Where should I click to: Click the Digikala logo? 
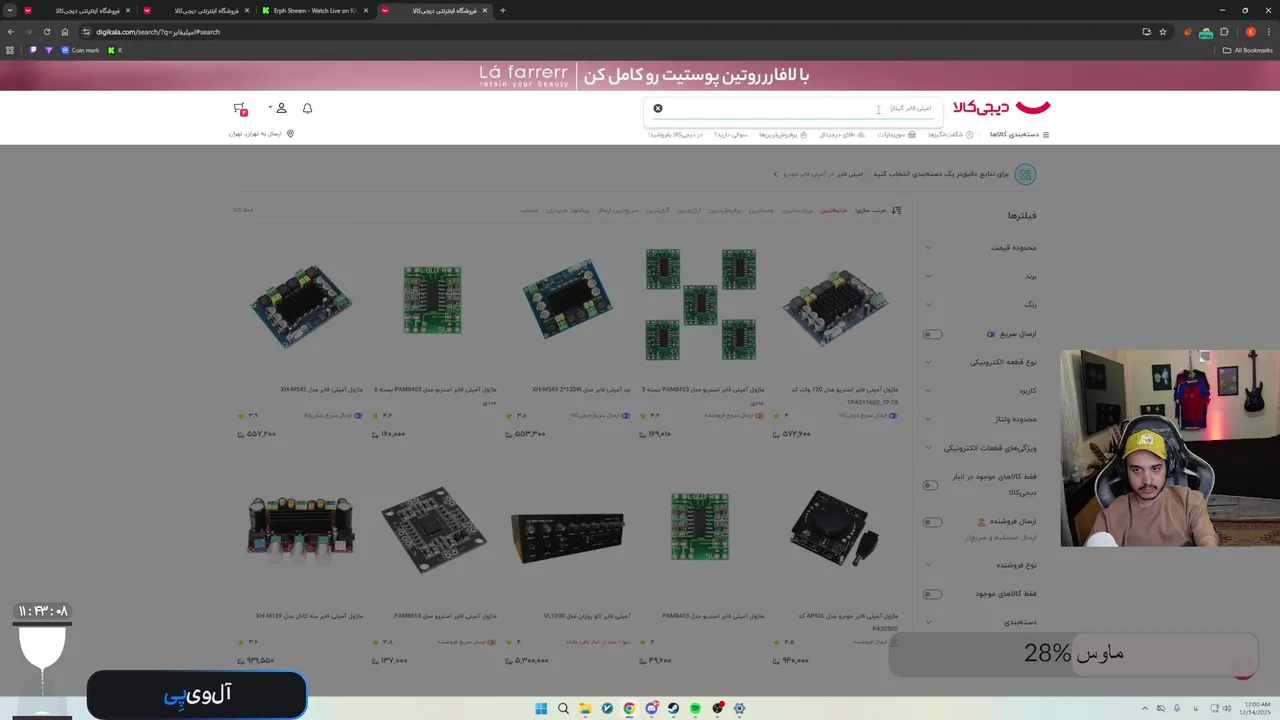pyautogui.click(x=1002, y=107)
